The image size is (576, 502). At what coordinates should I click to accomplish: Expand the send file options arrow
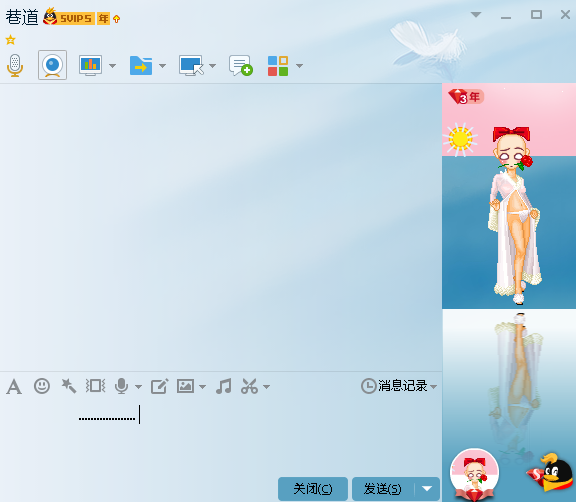coord(162,66)
